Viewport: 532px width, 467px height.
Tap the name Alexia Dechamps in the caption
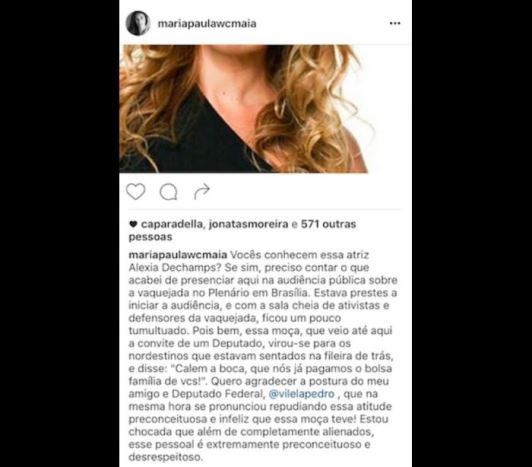pos(172,268)
